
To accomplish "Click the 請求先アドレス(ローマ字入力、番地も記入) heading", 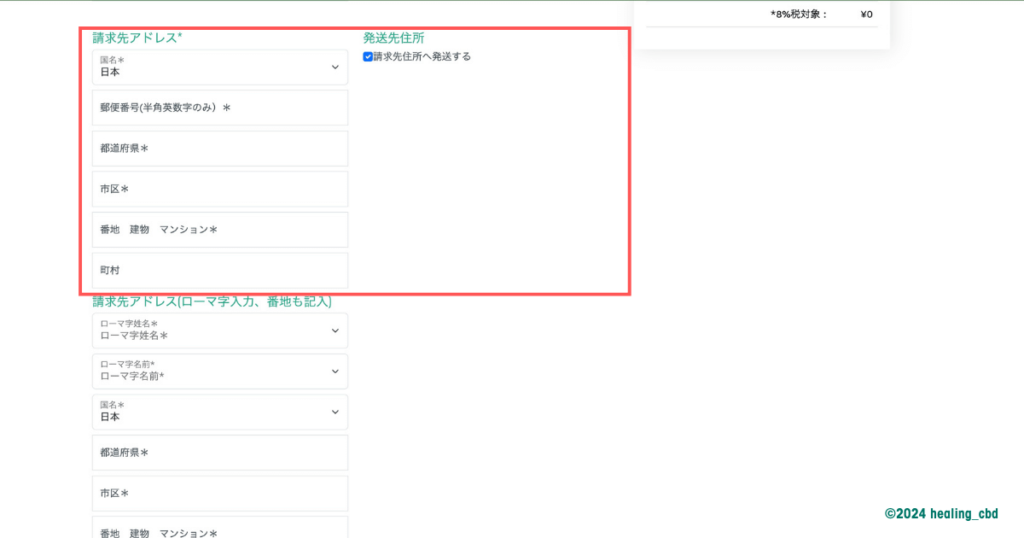I will pos(212,301).
